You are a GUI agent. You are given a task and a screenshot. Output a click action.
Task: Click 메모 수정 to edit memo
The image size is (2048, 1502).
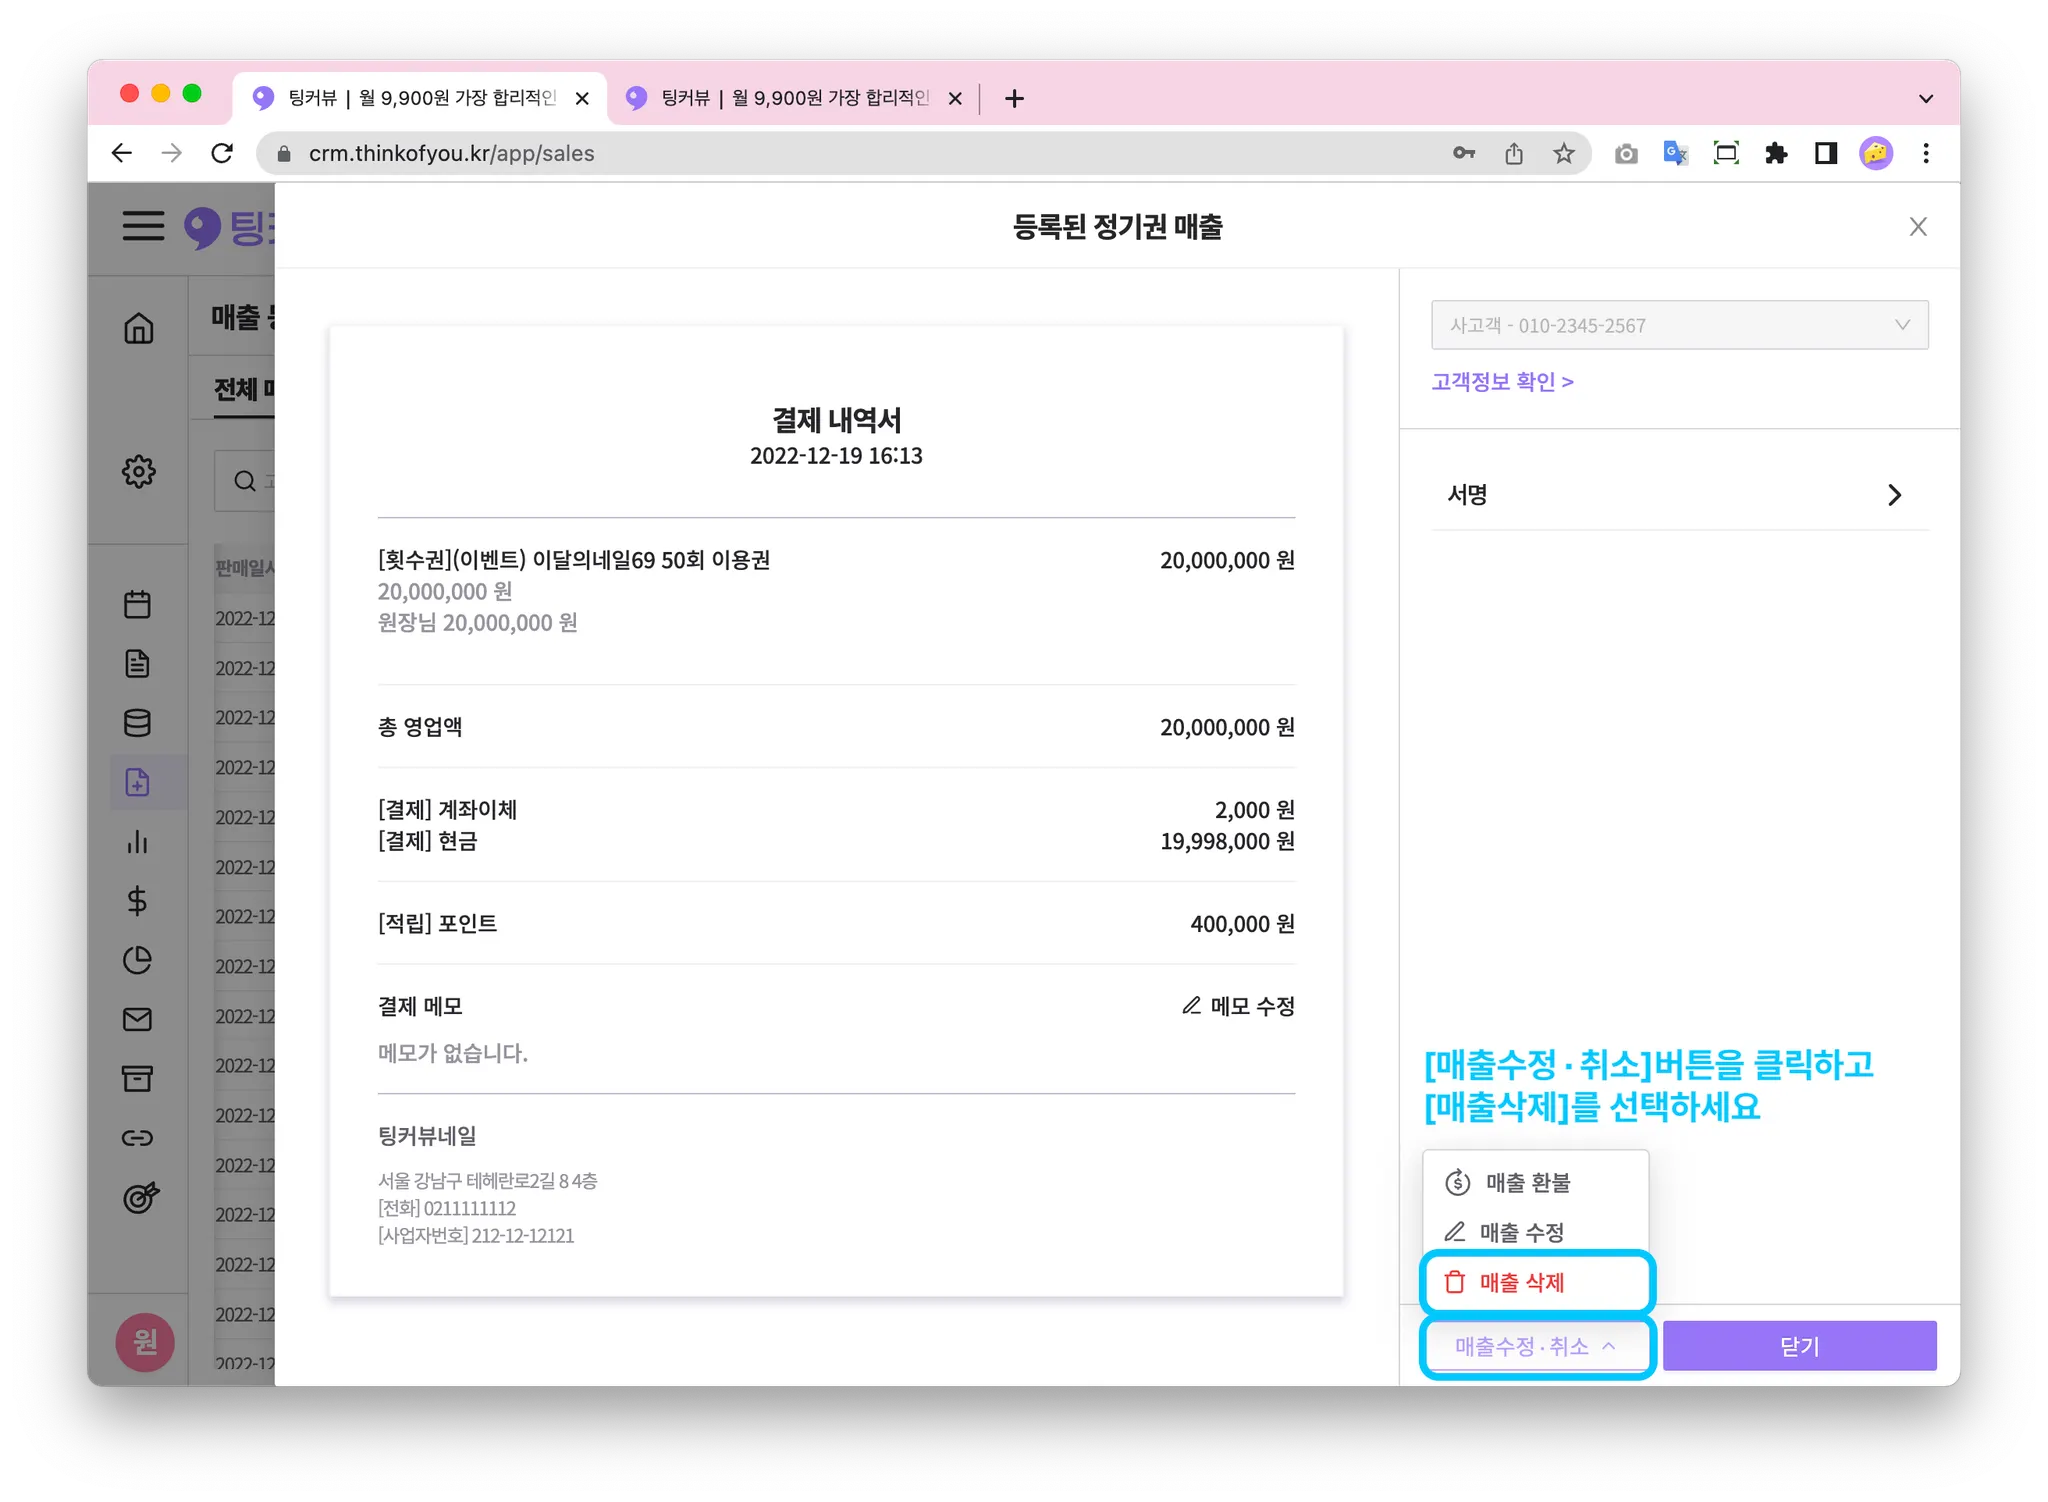pos(1238,1006)
